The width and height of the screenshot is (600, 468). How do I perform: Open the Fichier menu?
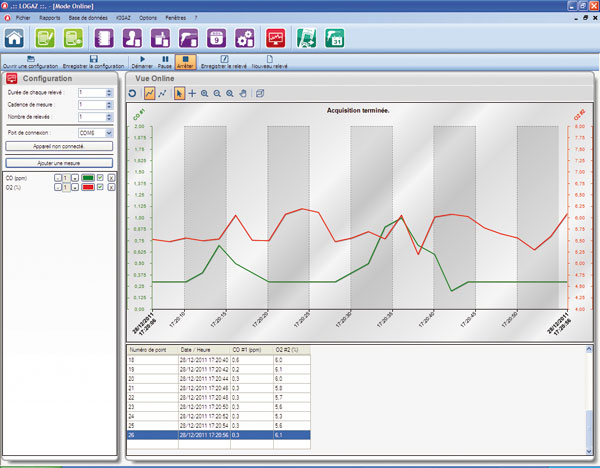(x=23, y=18)
